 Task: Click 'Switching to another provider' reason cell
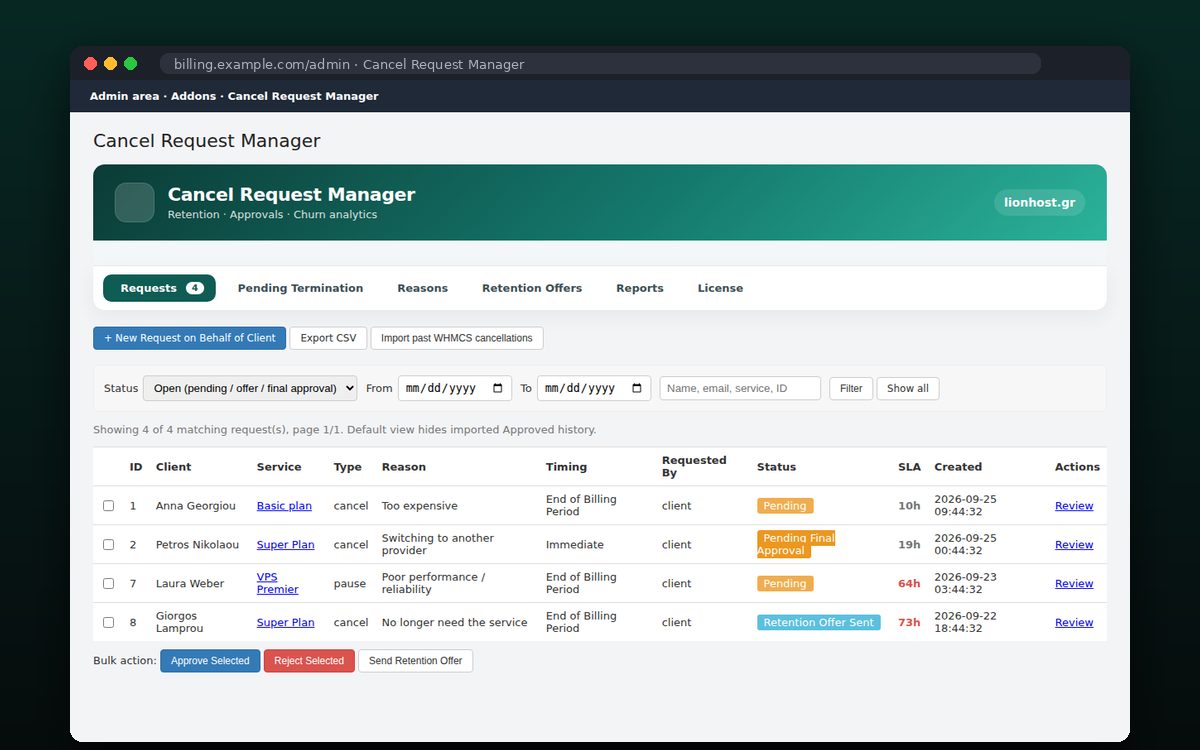438,544
